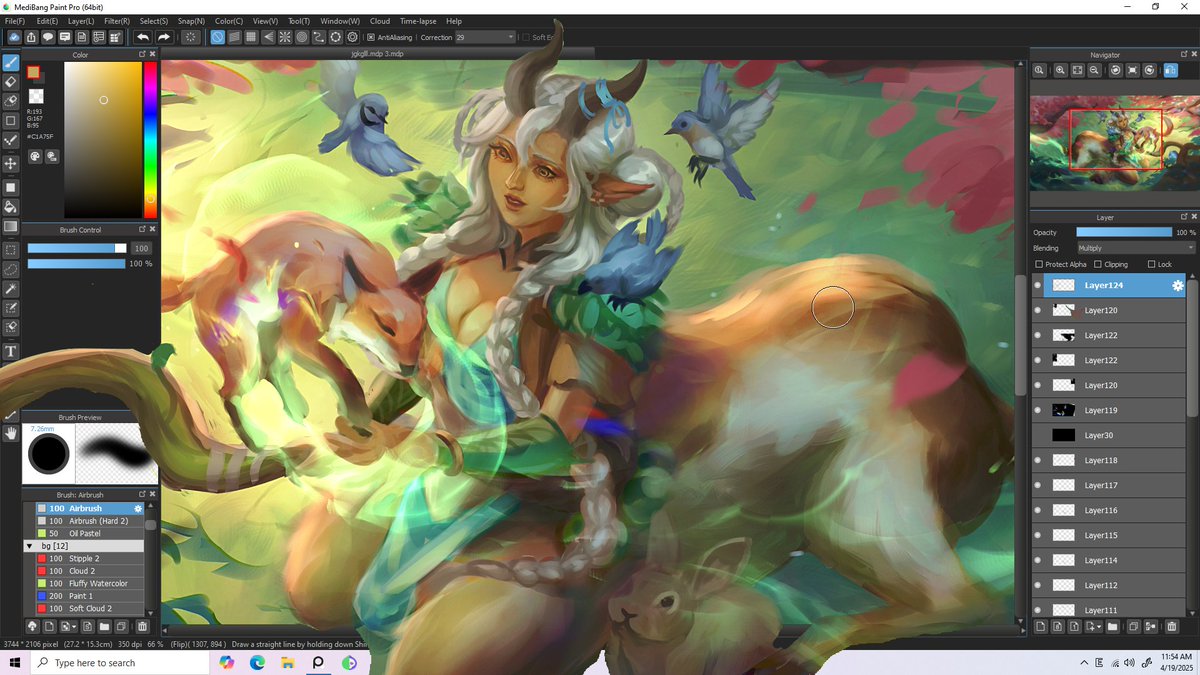Open the Time-lapse menu
This screenshot has height=675, width=1200.
point(418,21)
